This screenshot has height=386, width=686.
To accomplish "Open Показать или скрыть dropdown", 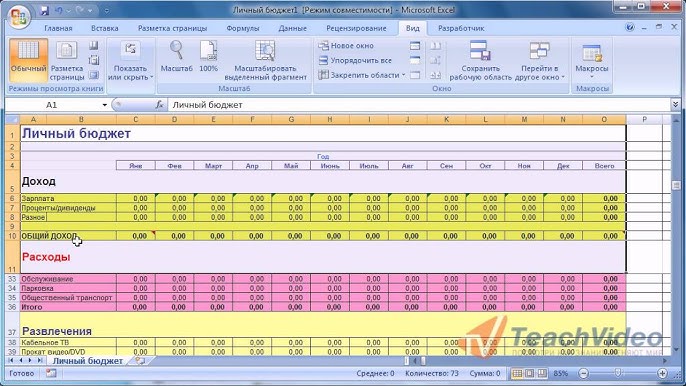I will pos(130,60).
